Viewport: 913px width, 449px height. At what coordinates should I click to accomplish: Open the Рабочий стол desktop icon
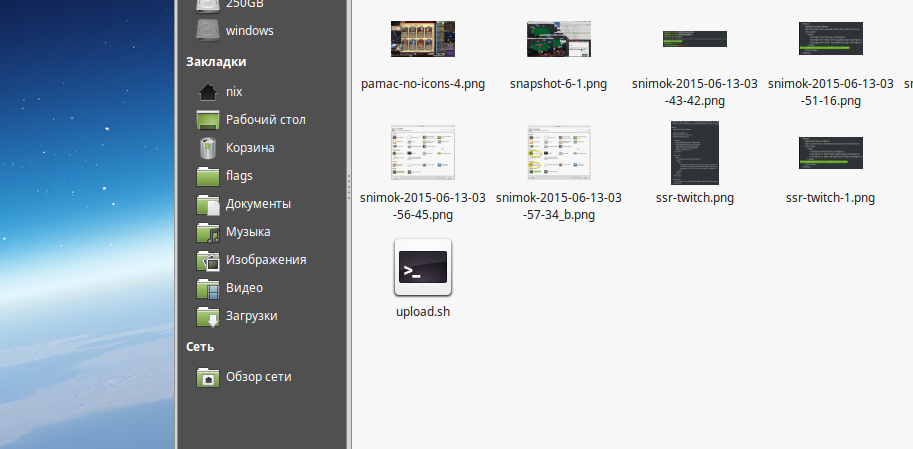click(208, 120)
